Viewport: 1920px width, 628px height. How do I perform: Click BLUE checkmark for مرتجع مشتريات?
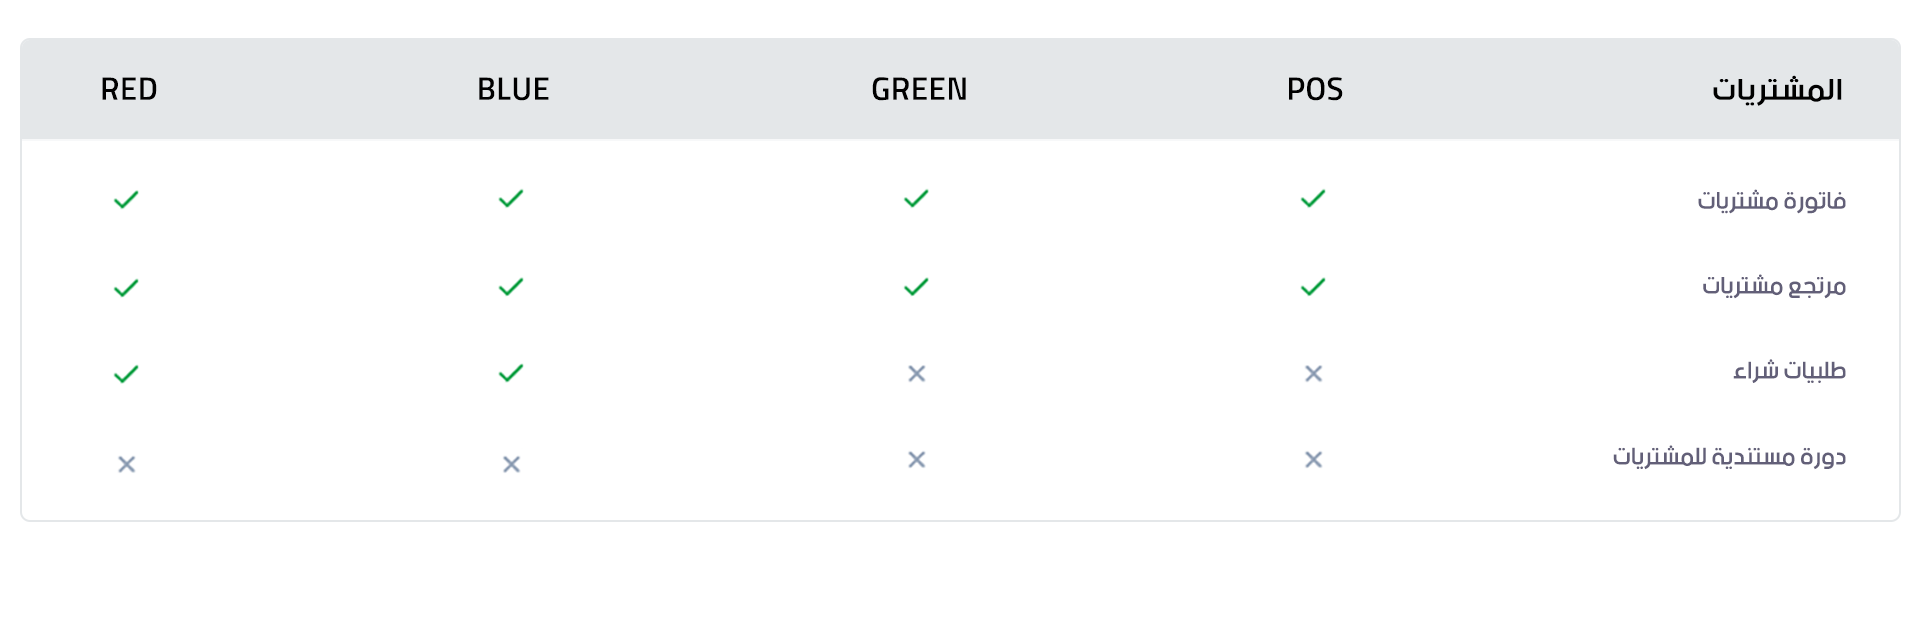point(511,288)
